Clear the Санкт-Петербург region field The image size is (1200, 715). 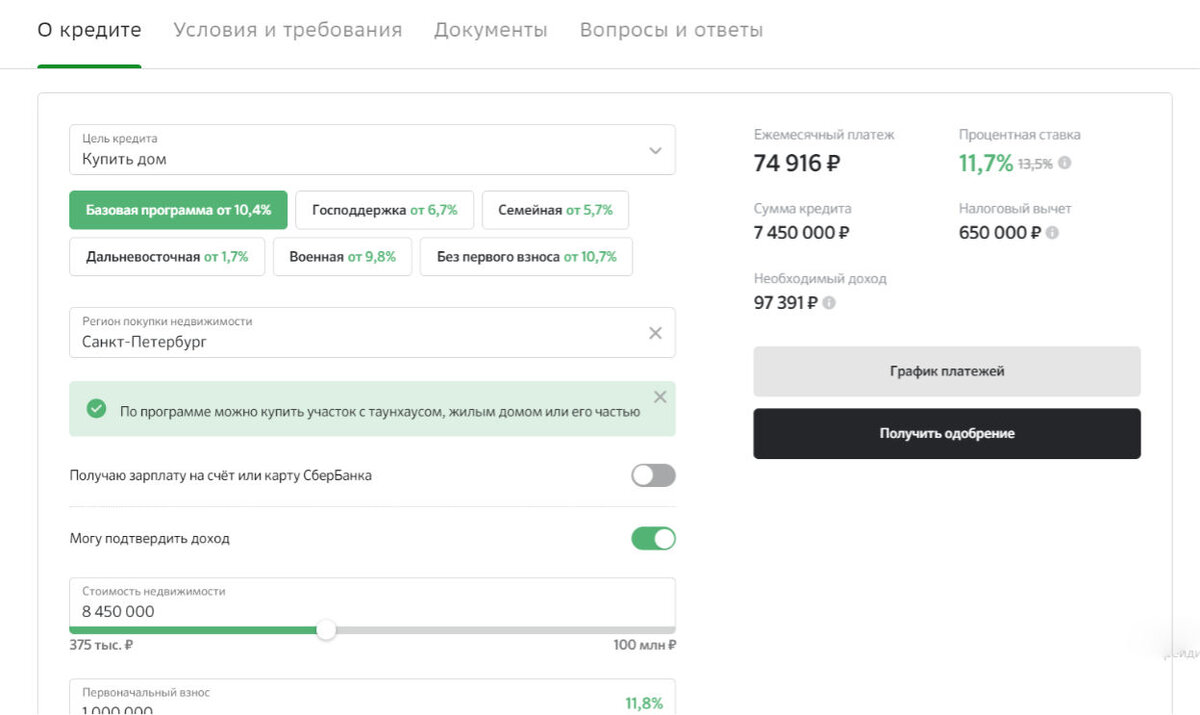tap(656, 332)
